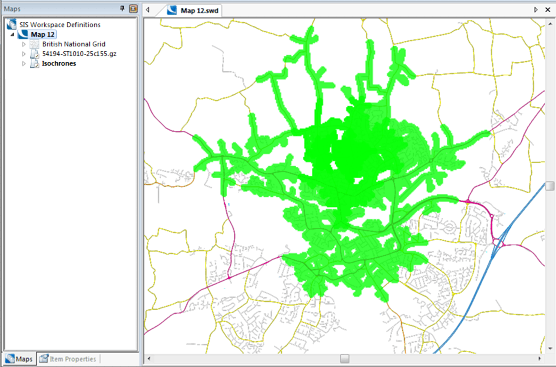The image size is (556, 367).
Task: Switch to the Maps bottom tab
Action: point(19,359)
